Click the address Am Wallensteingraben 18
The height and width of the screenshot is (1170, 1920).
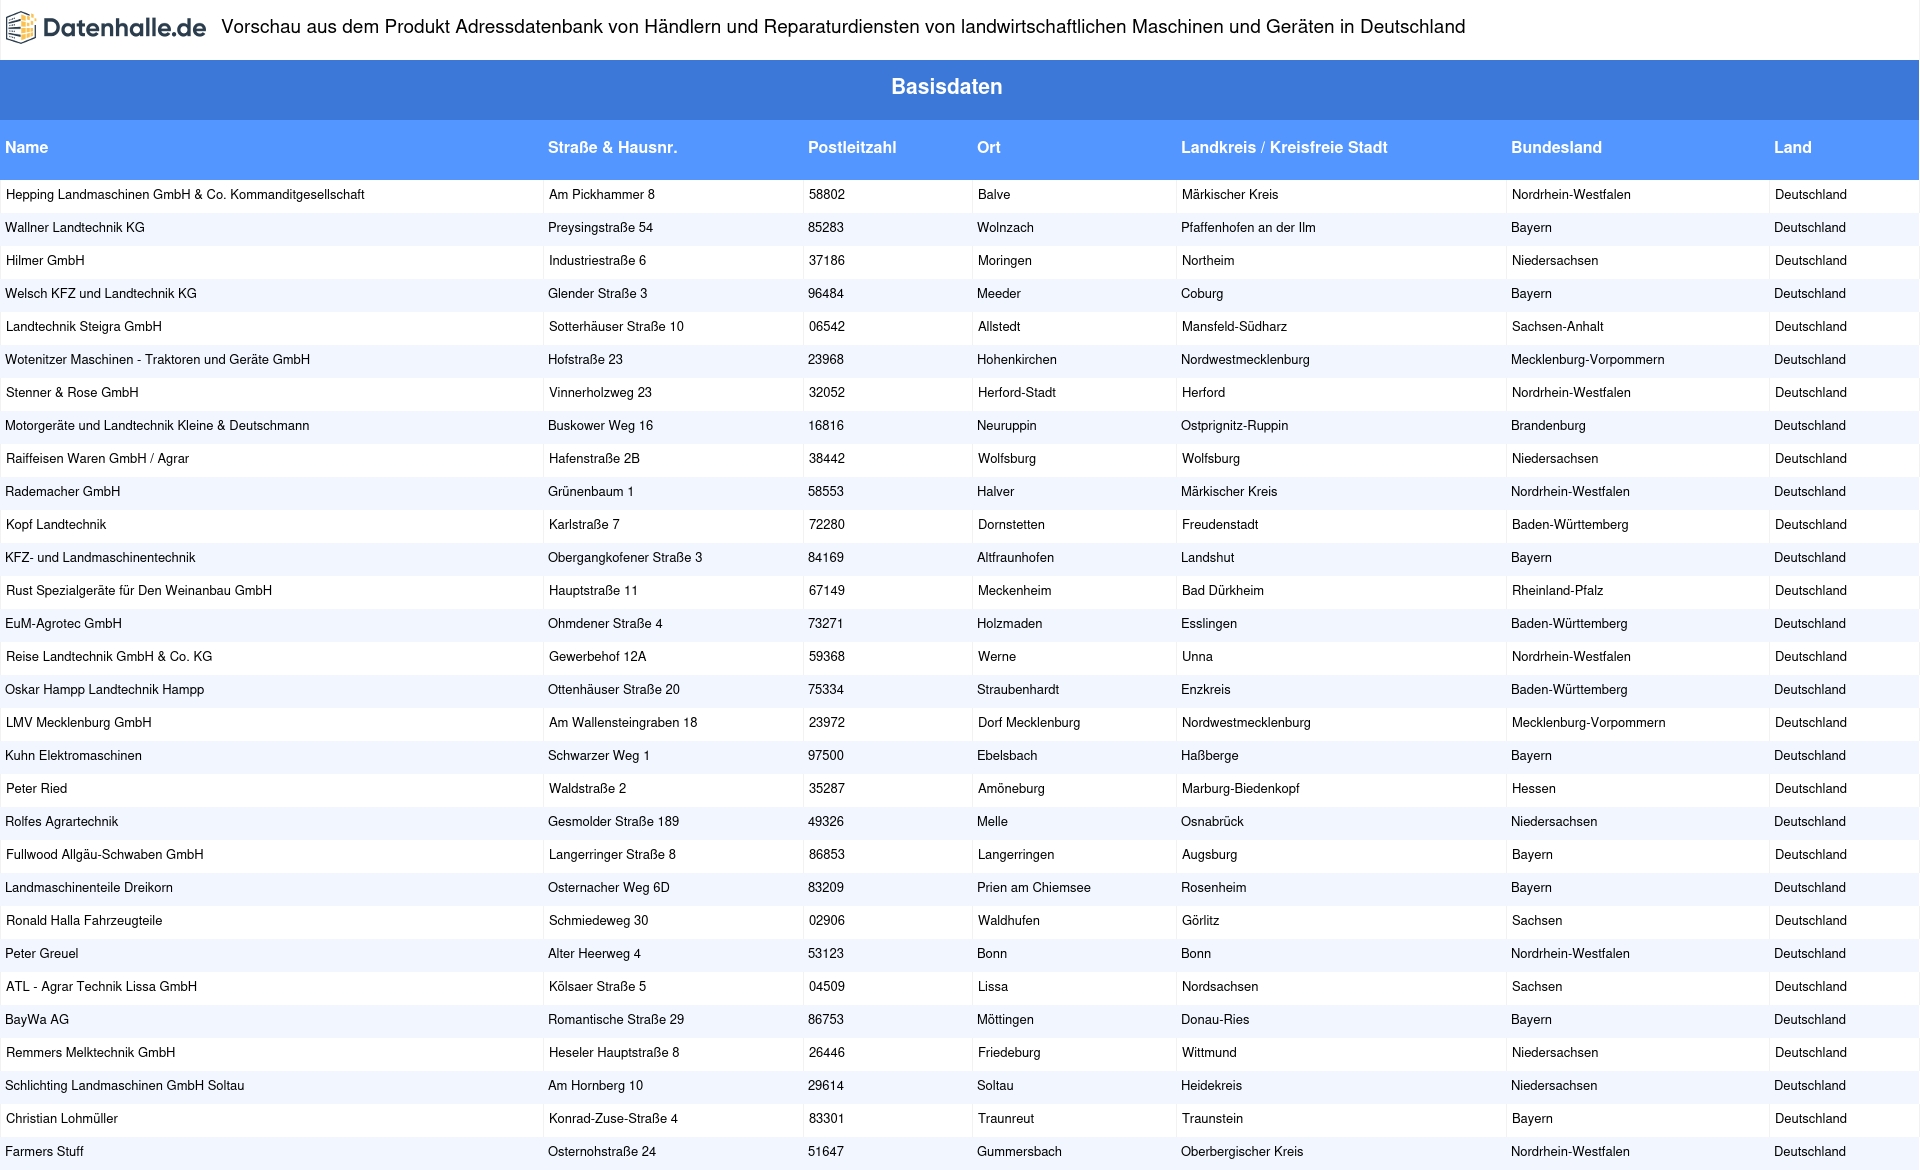pos(623,723)
